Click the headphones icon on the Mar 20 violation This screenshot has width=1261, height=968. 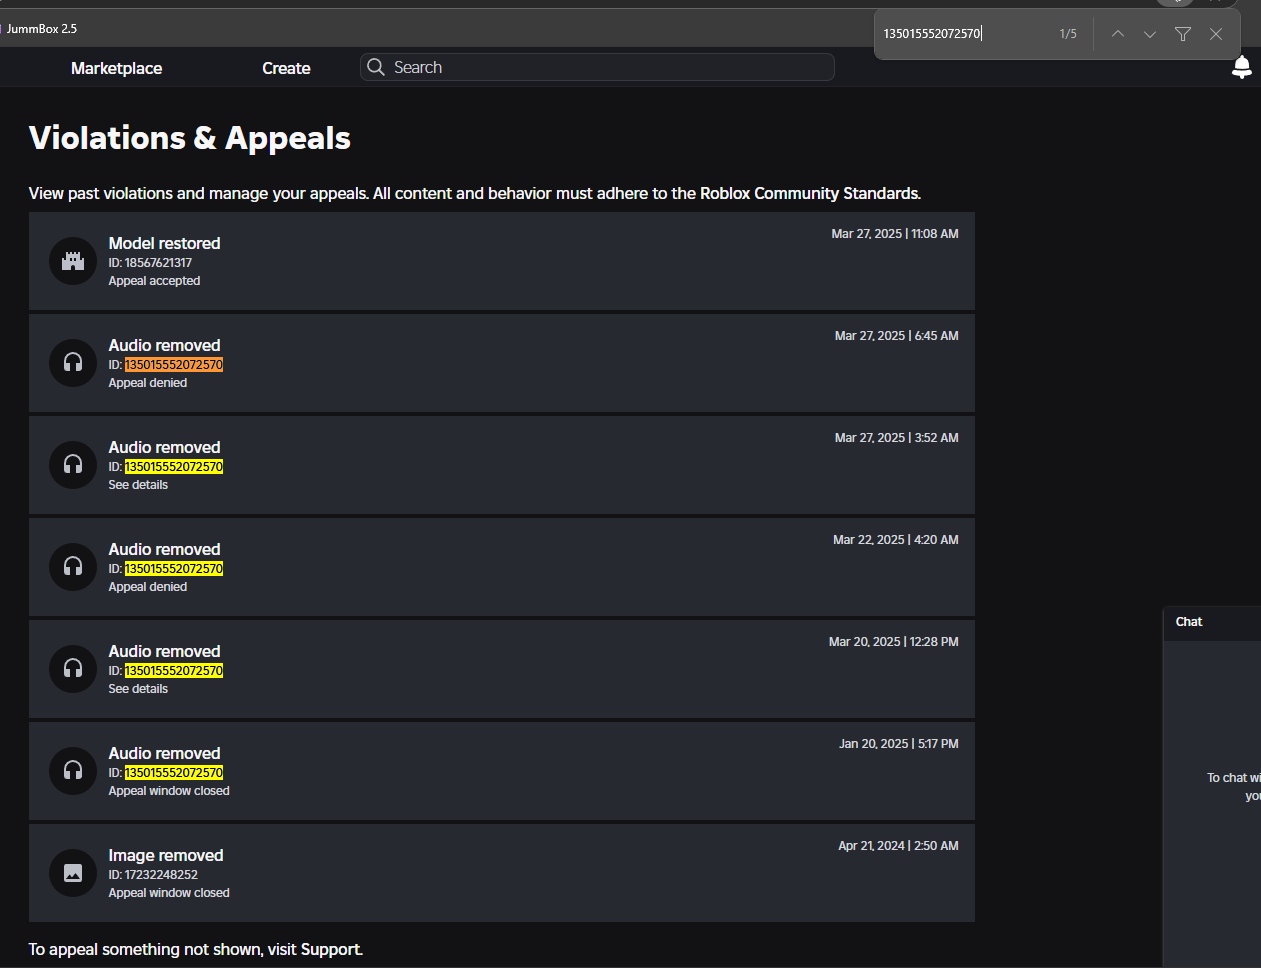72,669
